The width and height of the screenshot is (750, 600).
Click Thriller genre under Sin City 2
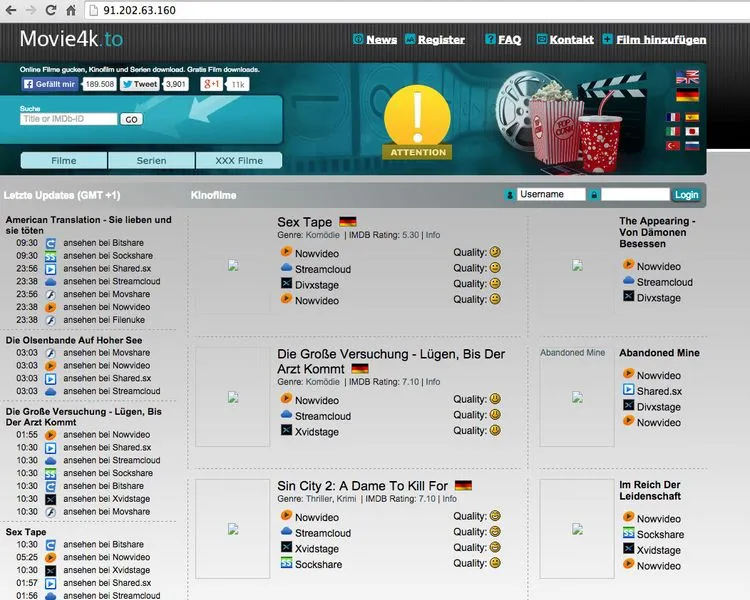320,499
